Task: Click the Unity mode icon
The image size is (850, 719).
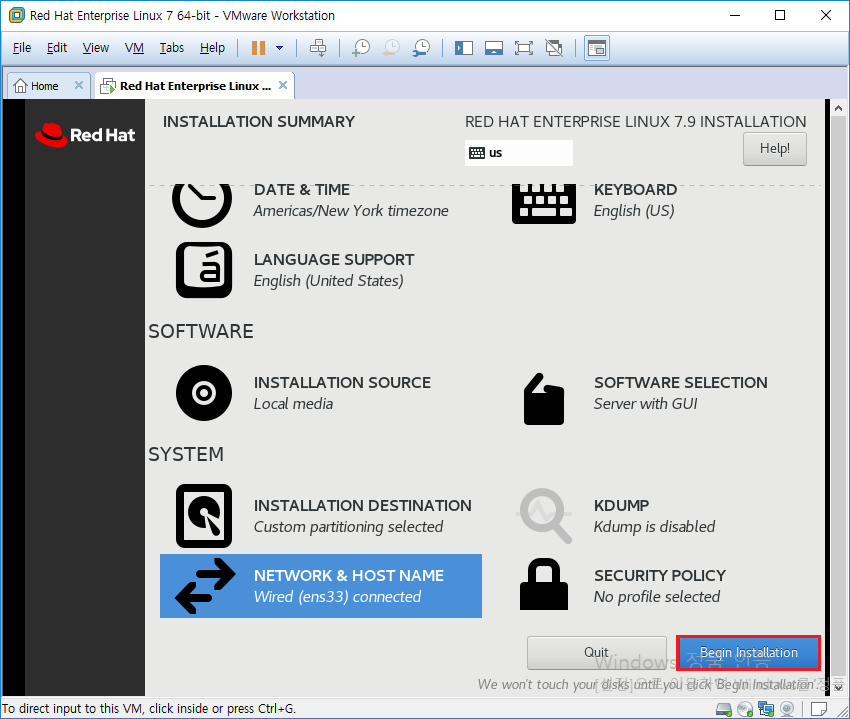Action: click(554, 48)
